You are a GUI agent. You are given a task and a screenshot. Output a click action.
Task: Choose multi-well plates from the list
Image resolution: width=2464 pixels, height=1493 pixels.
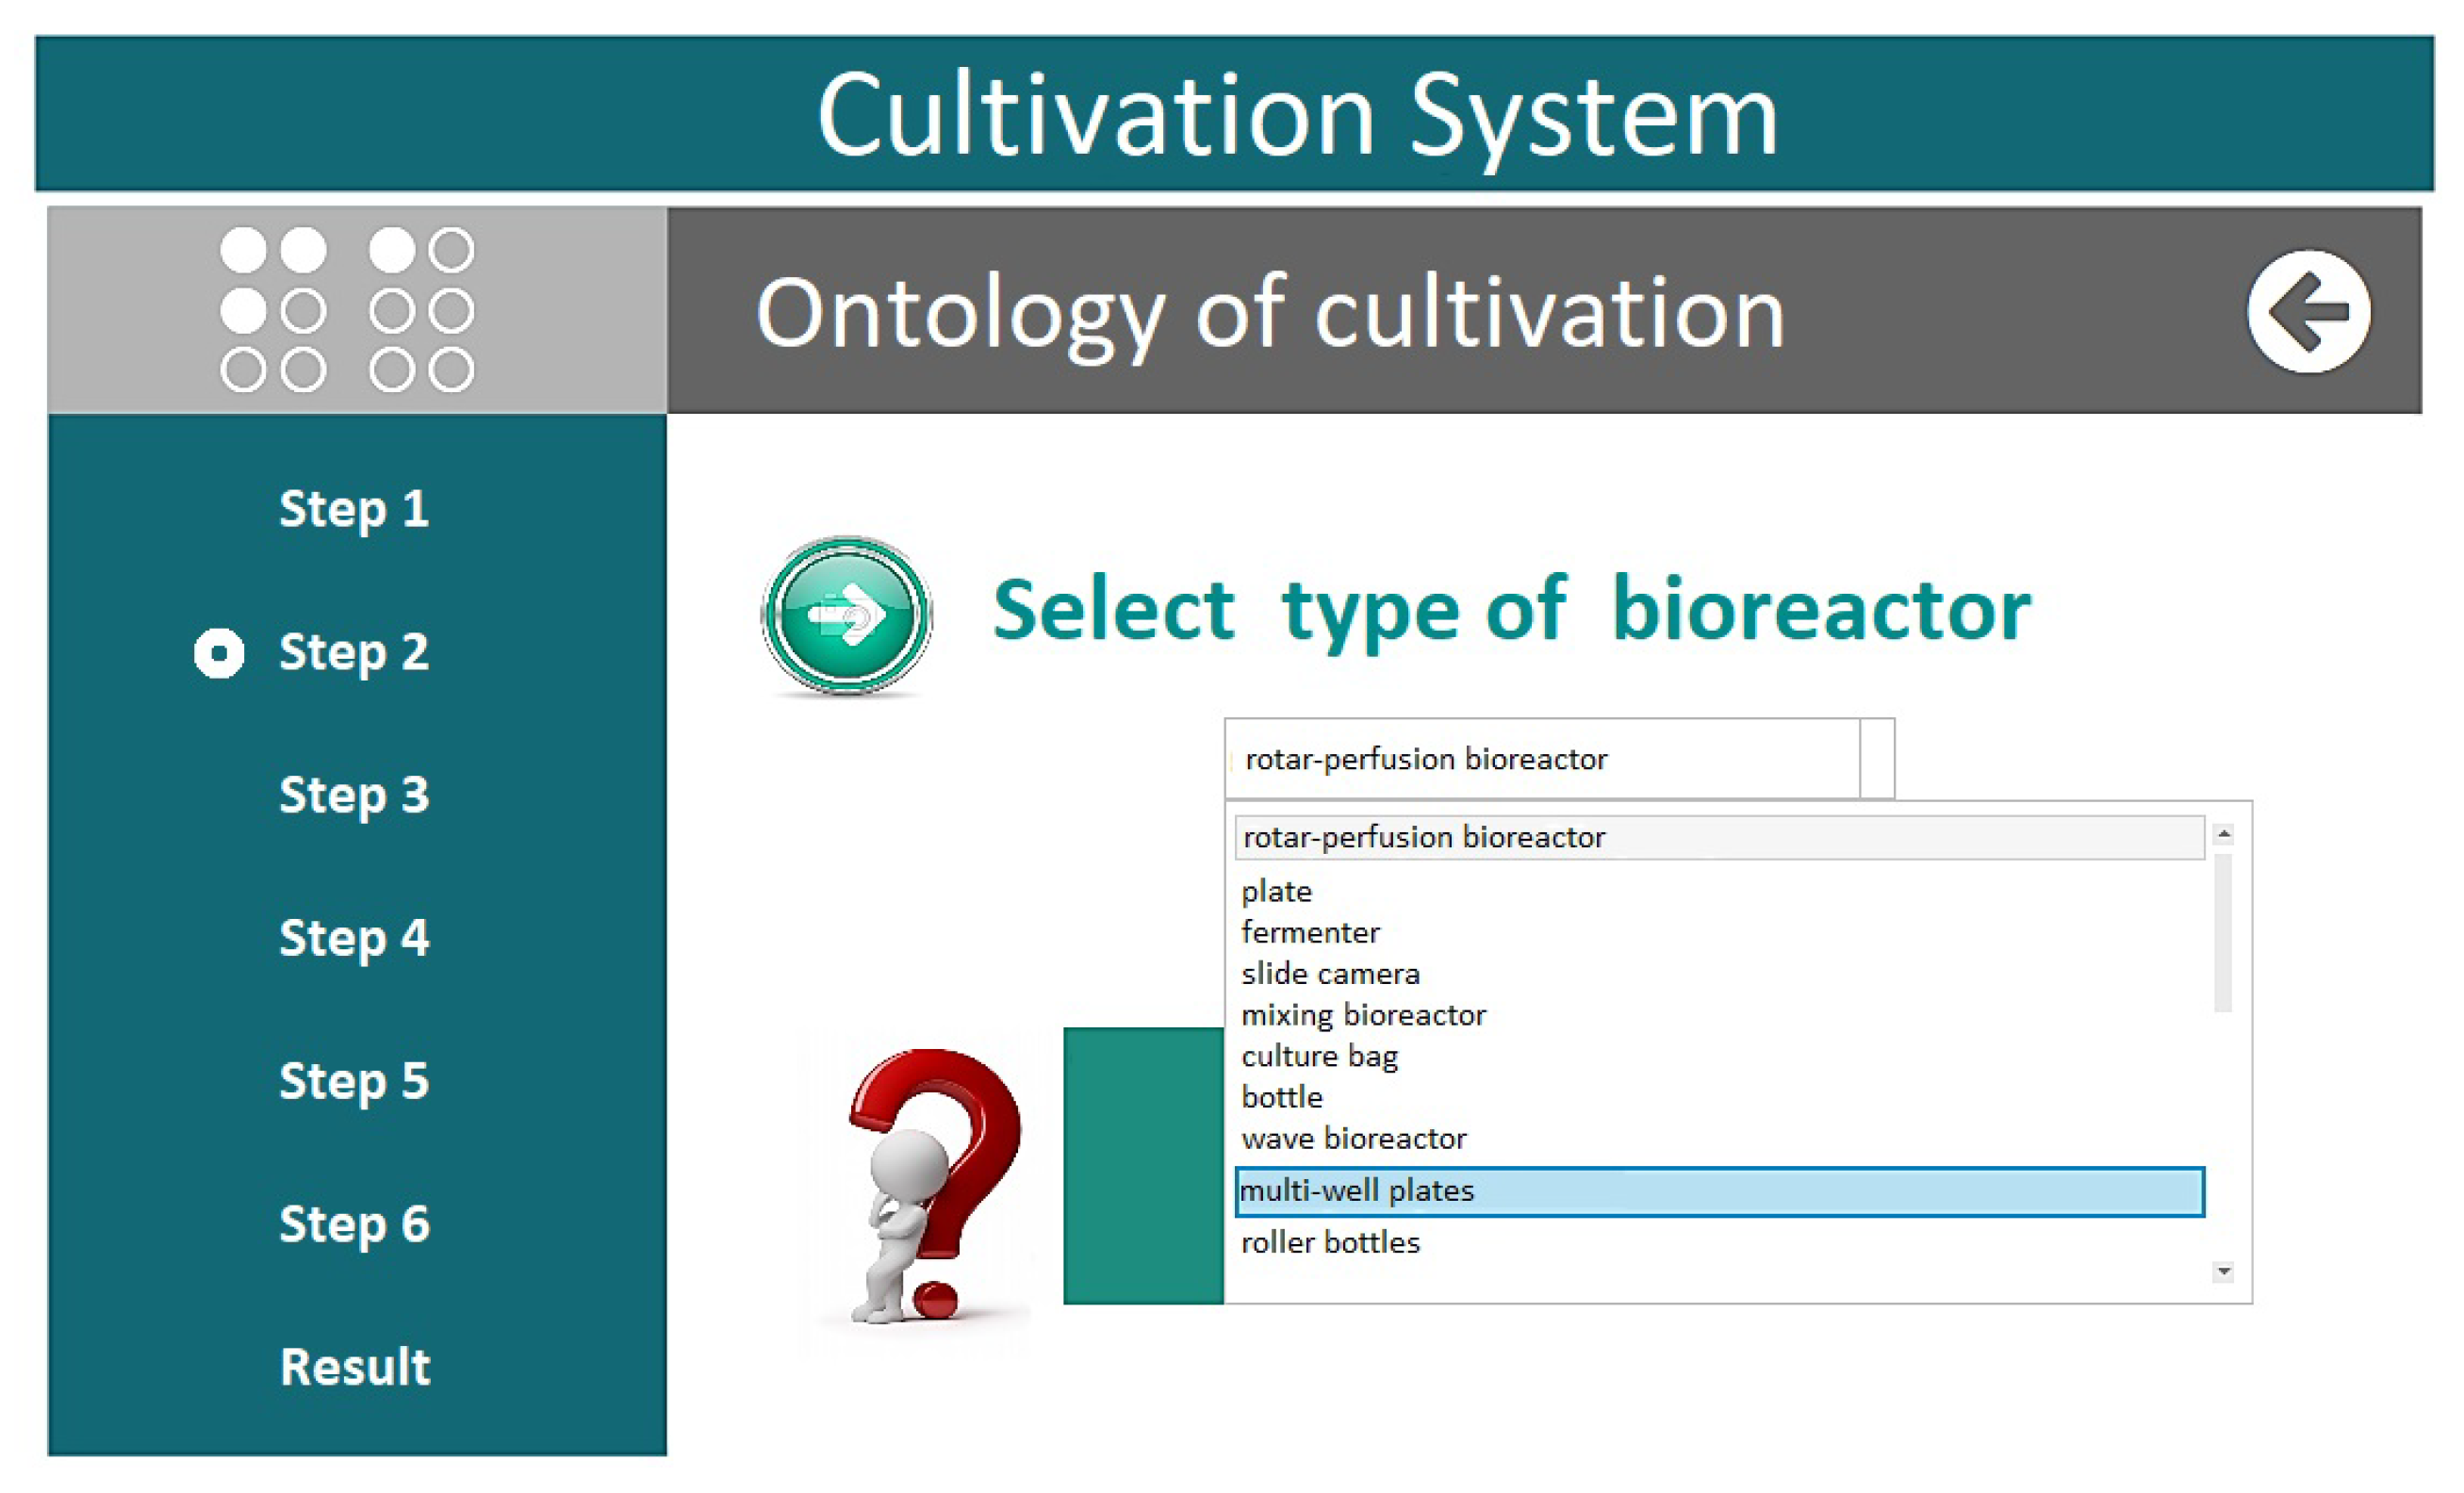tap(1718, 1191)
